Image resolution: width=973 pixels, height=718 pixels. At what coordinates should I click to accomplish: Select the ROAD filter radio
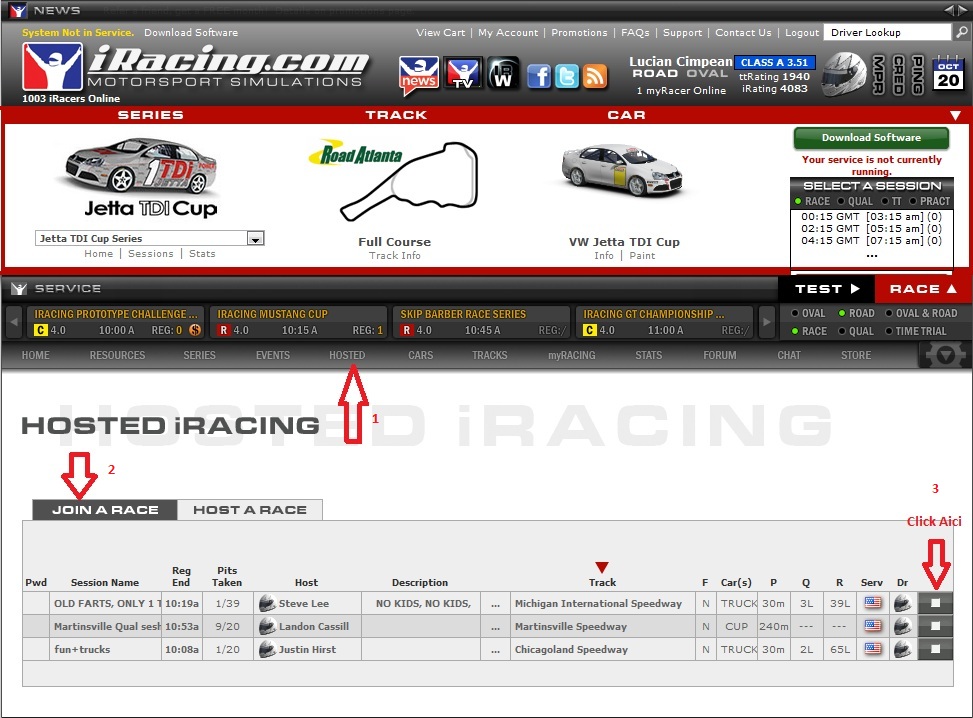pyautogui.click(x=842, y=313)
